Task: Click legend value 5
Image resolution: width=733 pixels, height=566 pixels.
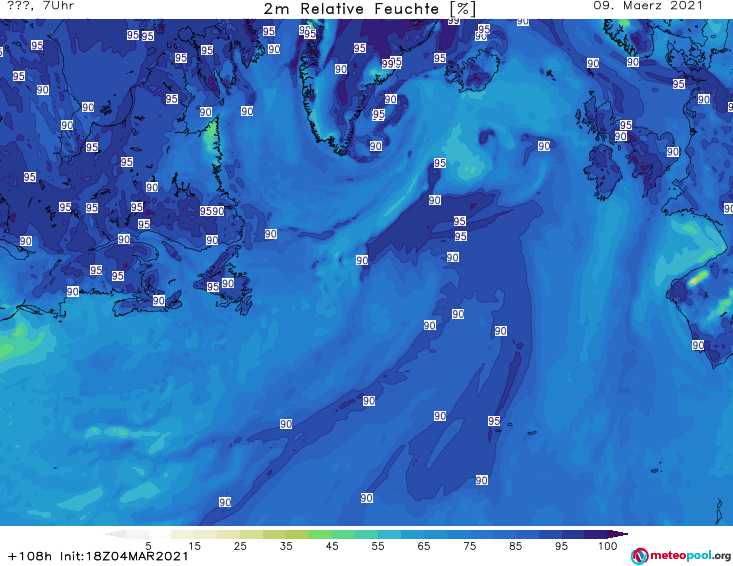Action: click(x=148, y=546)
